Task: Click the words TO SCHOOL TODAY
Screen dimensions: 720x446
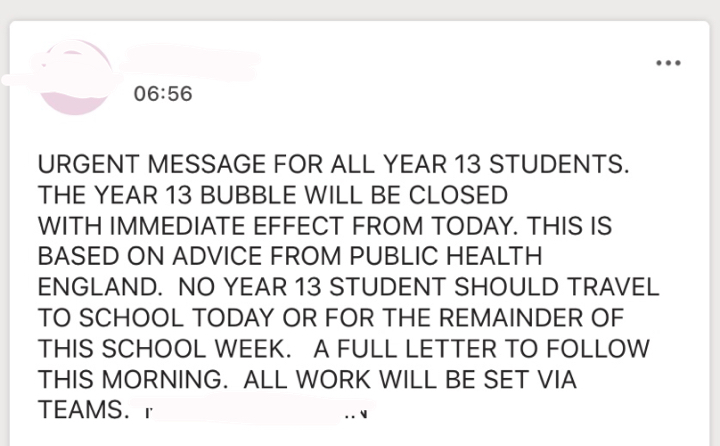Action: 156,318
